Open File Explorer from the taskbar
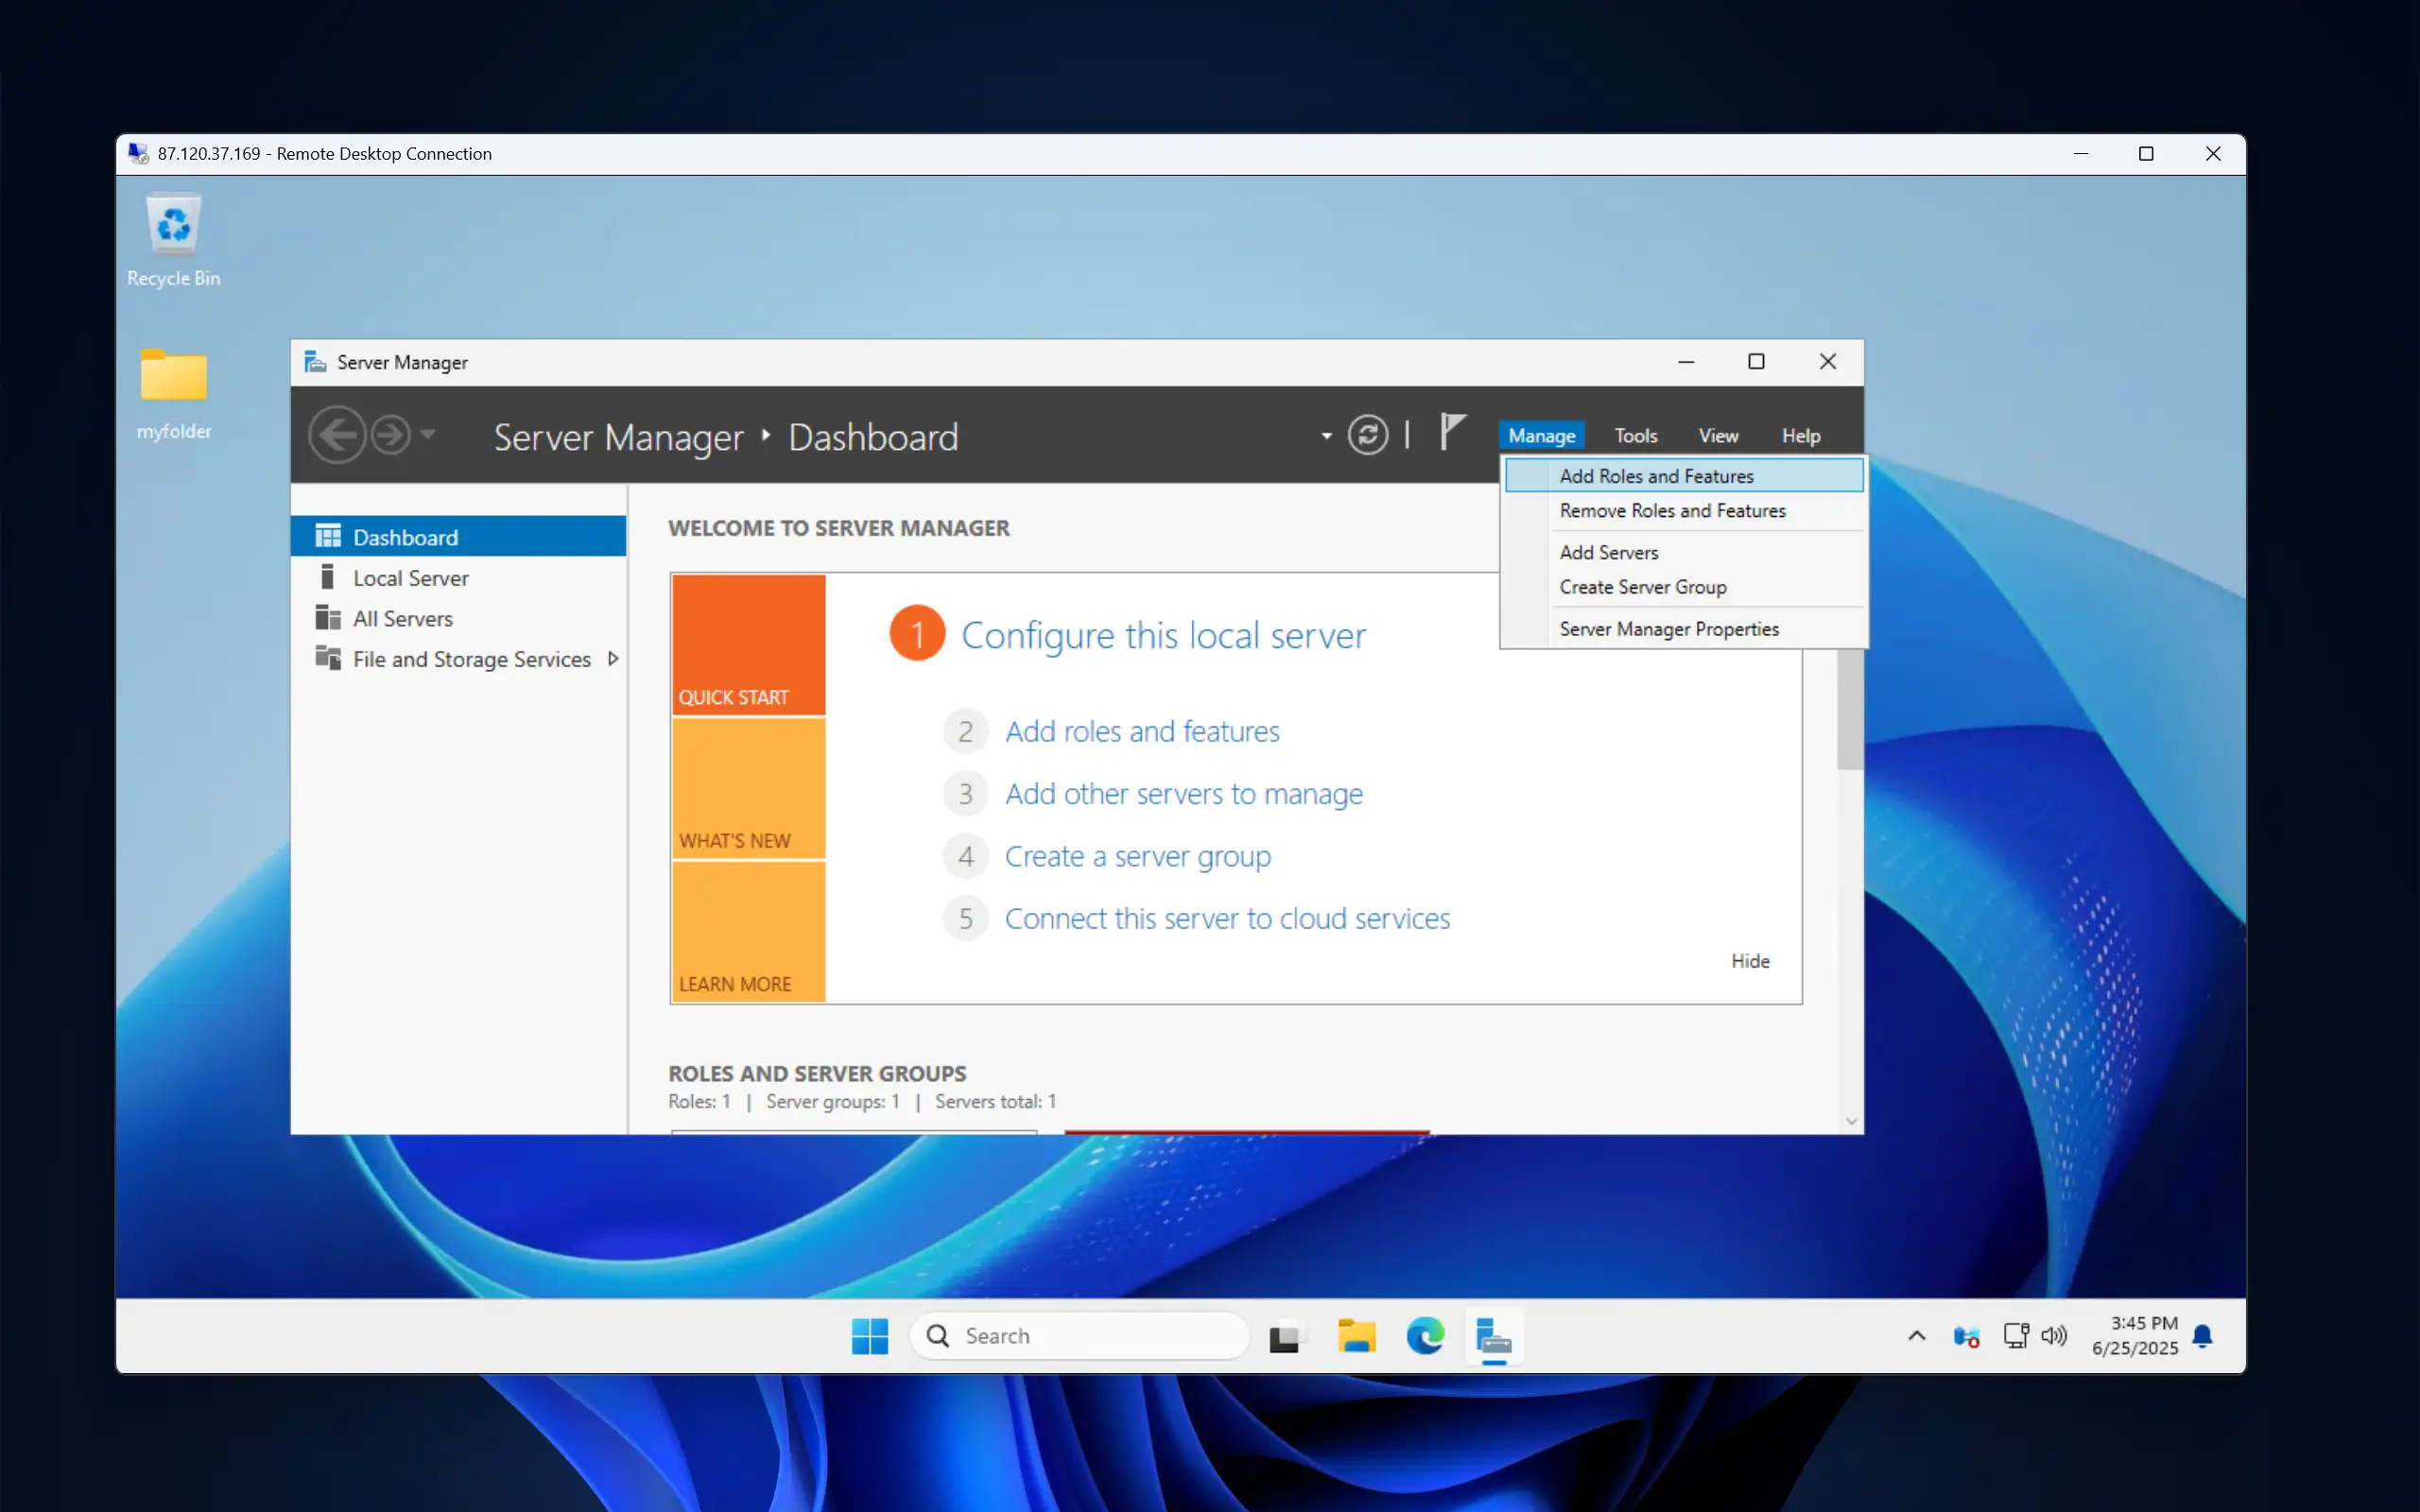Image resolution: width=2420 pixels, height=1512 pixels. pos(1356,1336)
